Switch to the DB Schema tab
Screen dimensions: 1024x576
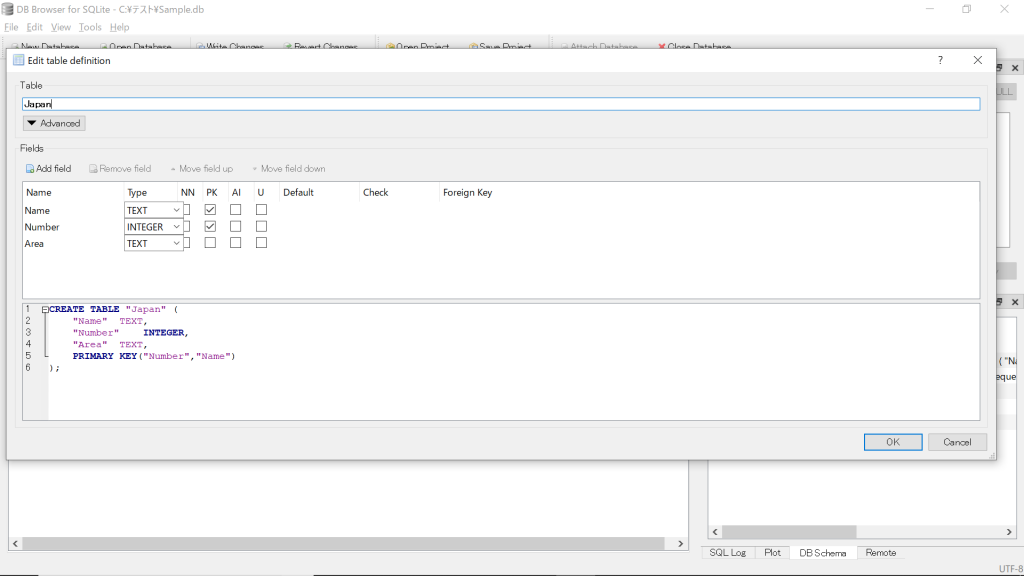tap(823, 552)
